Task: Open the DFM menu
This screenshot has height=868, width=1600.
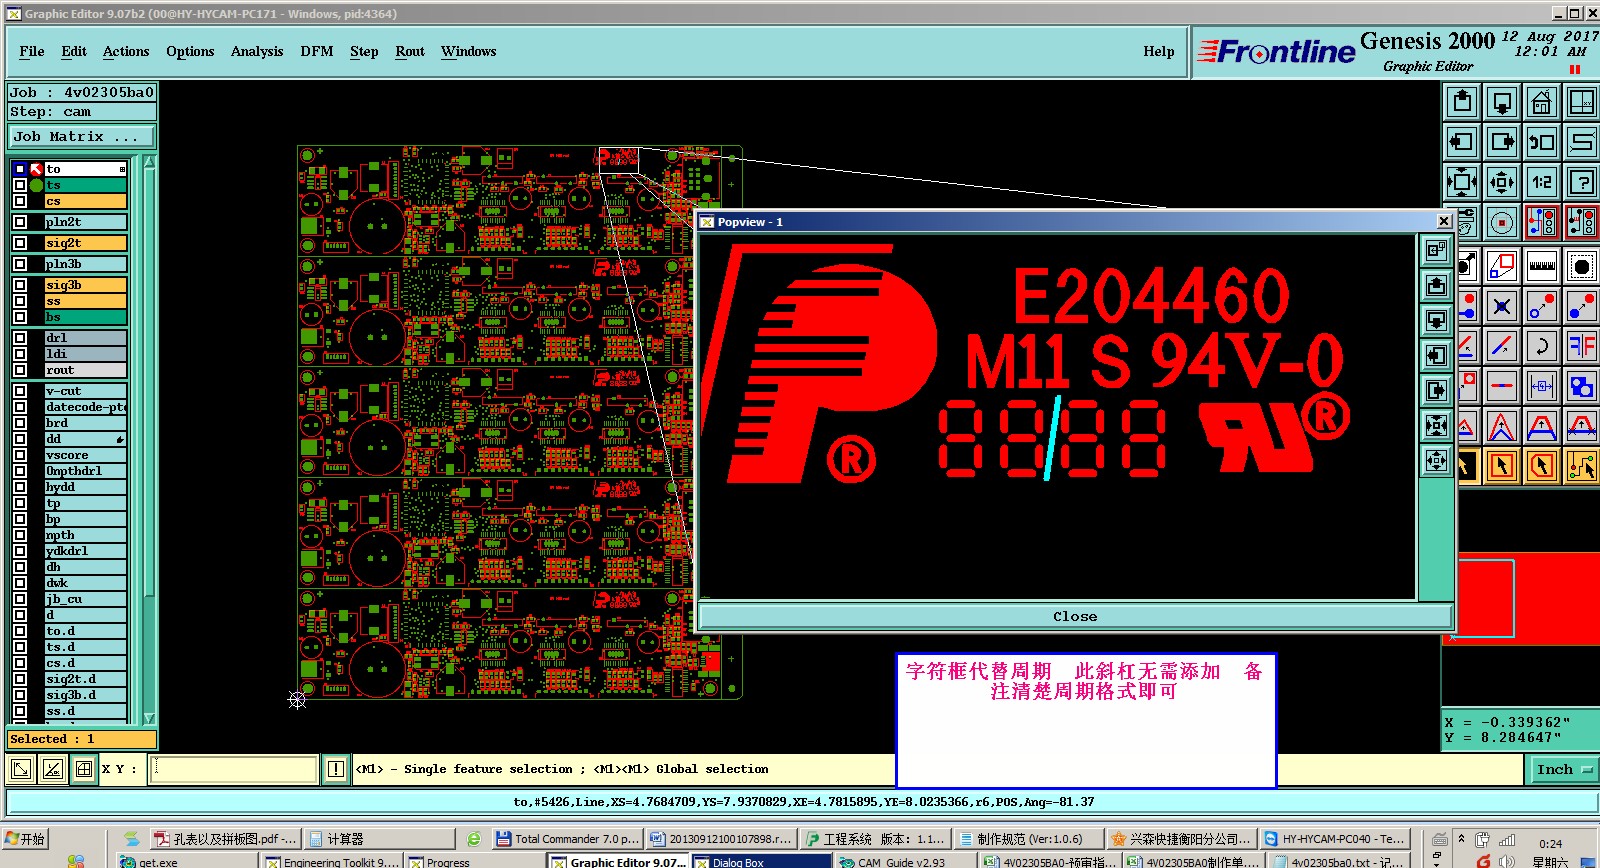Action: click(317, 51)
